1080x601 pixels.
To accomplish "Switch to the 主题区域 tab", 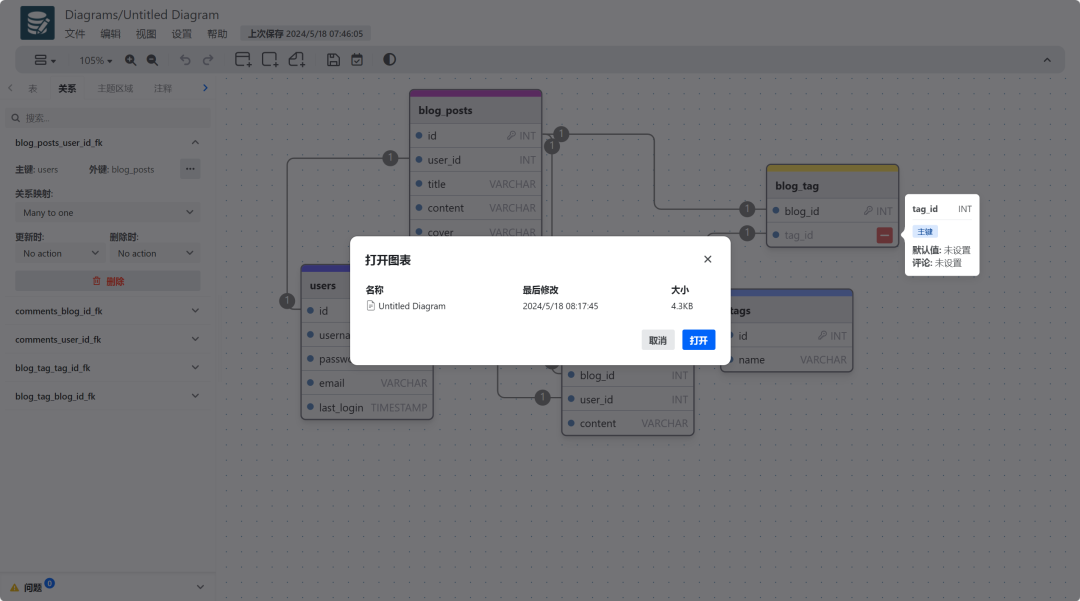I will click(115, 88).
